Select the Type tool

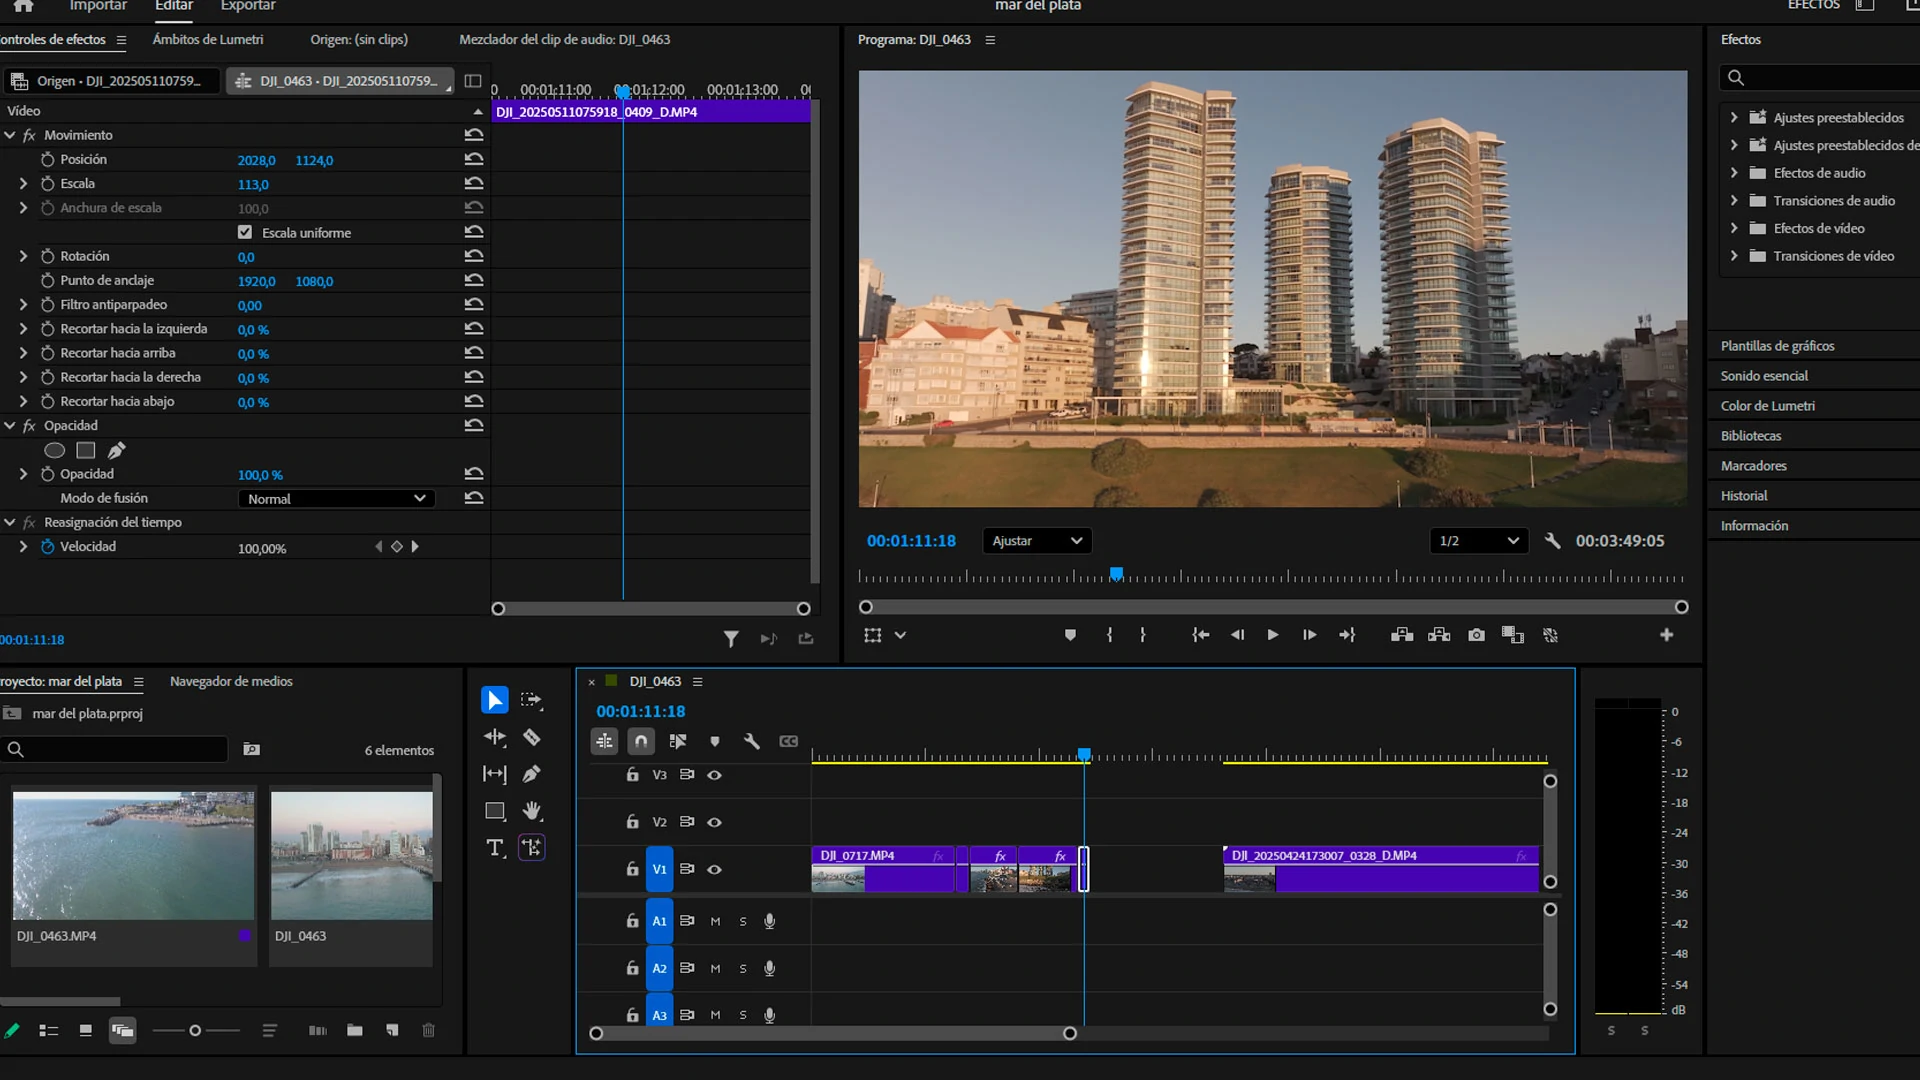coord(495,848)
